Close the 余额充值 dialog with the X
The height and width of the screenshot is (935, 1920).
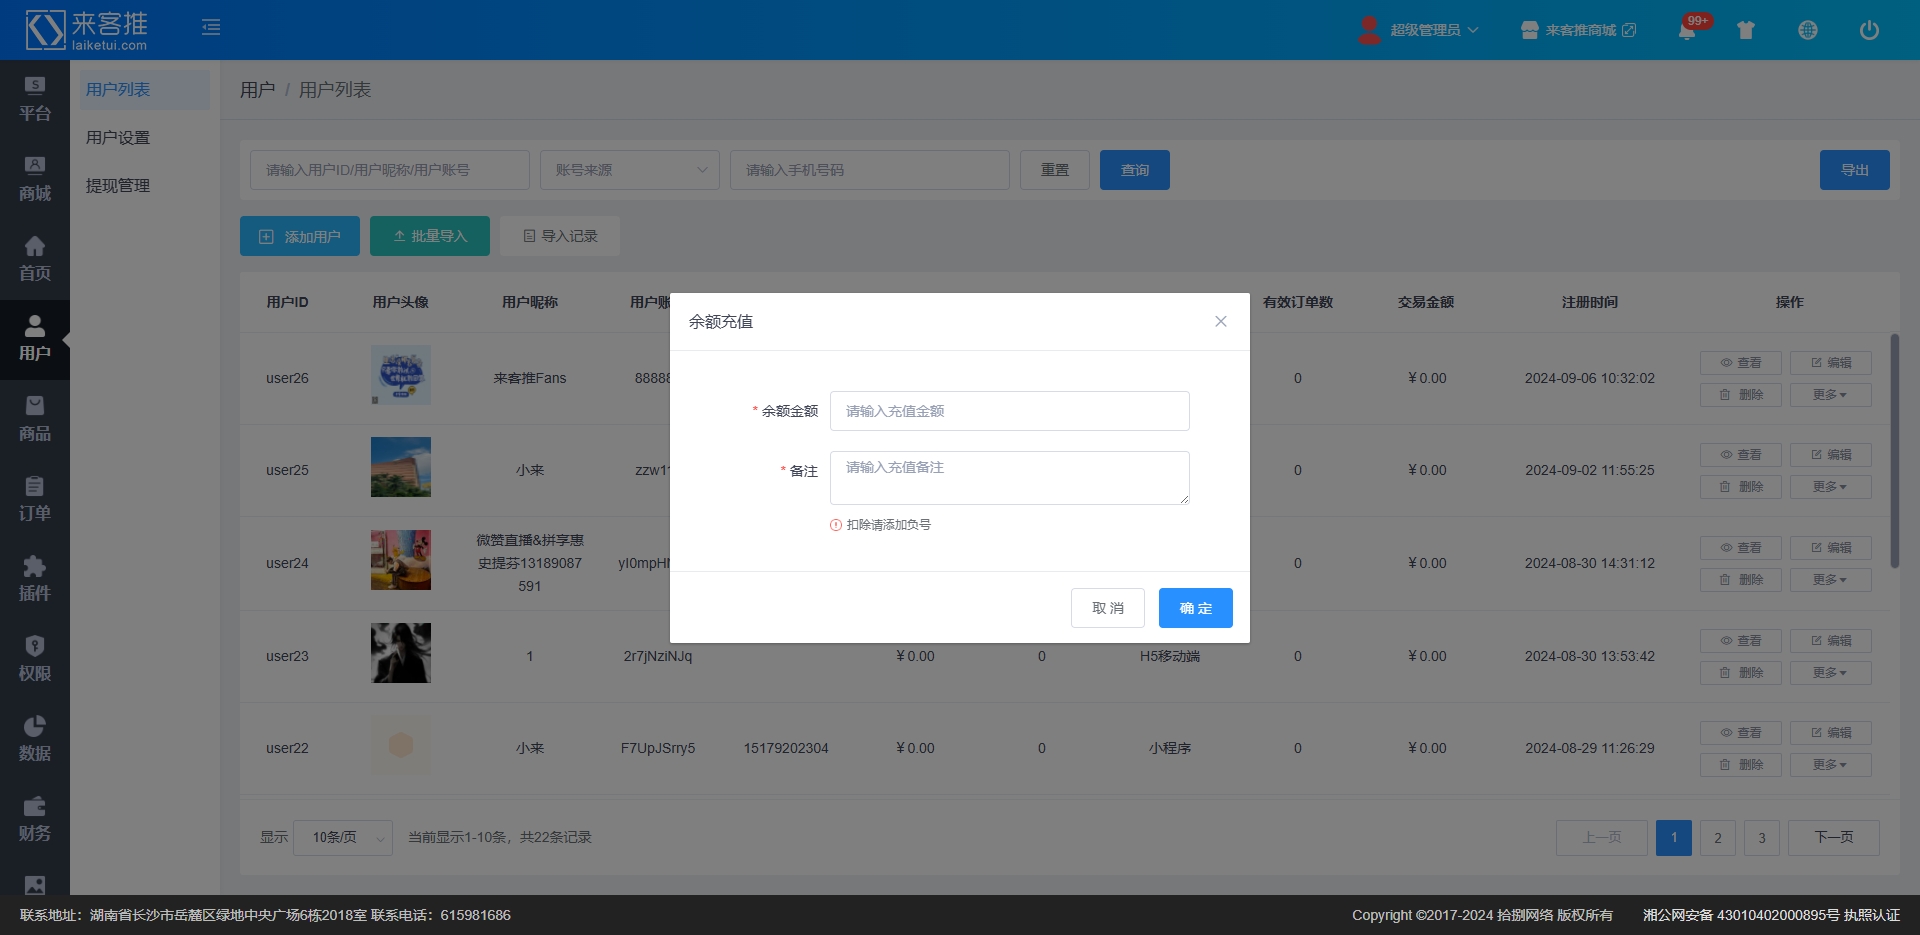pyautogui.click(x=1221, y=321)
